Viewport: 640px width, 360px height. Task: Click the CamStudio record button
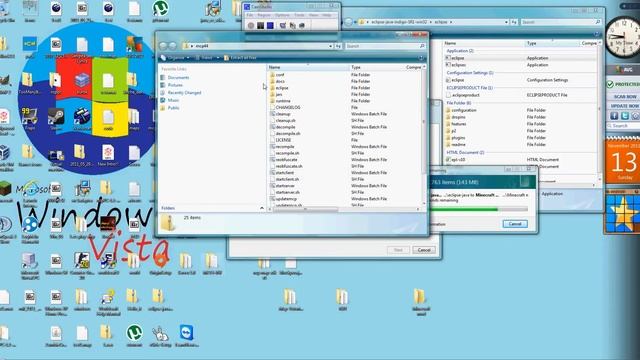[251, 25]
